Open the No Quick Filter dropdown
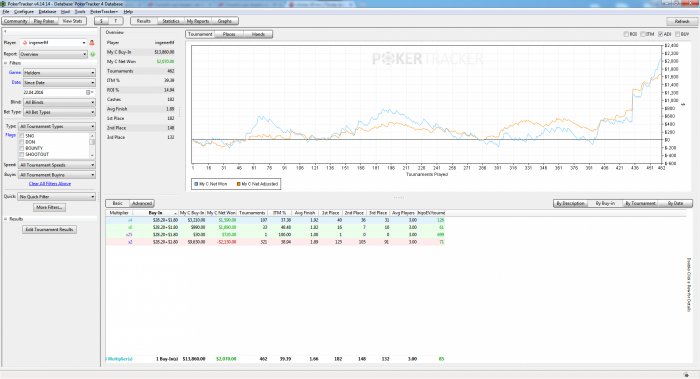Image resolution: width=700 pixels, height=379 pixels. (57, 196)
